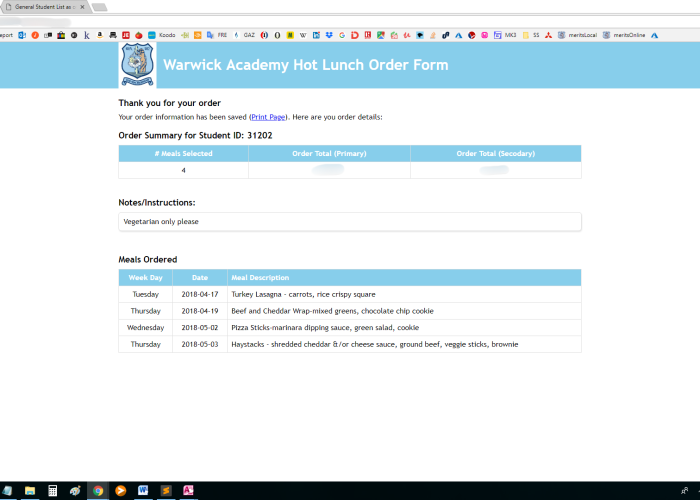Open a new browser tab
The height and width of the screenshot is (500, 700).
(x=99, y=7)
